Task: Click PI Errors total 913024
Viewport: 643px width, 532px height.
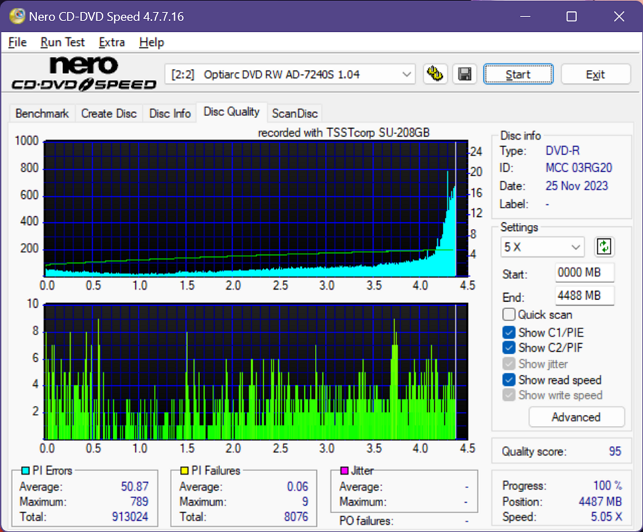Action: tap(130, 516)
